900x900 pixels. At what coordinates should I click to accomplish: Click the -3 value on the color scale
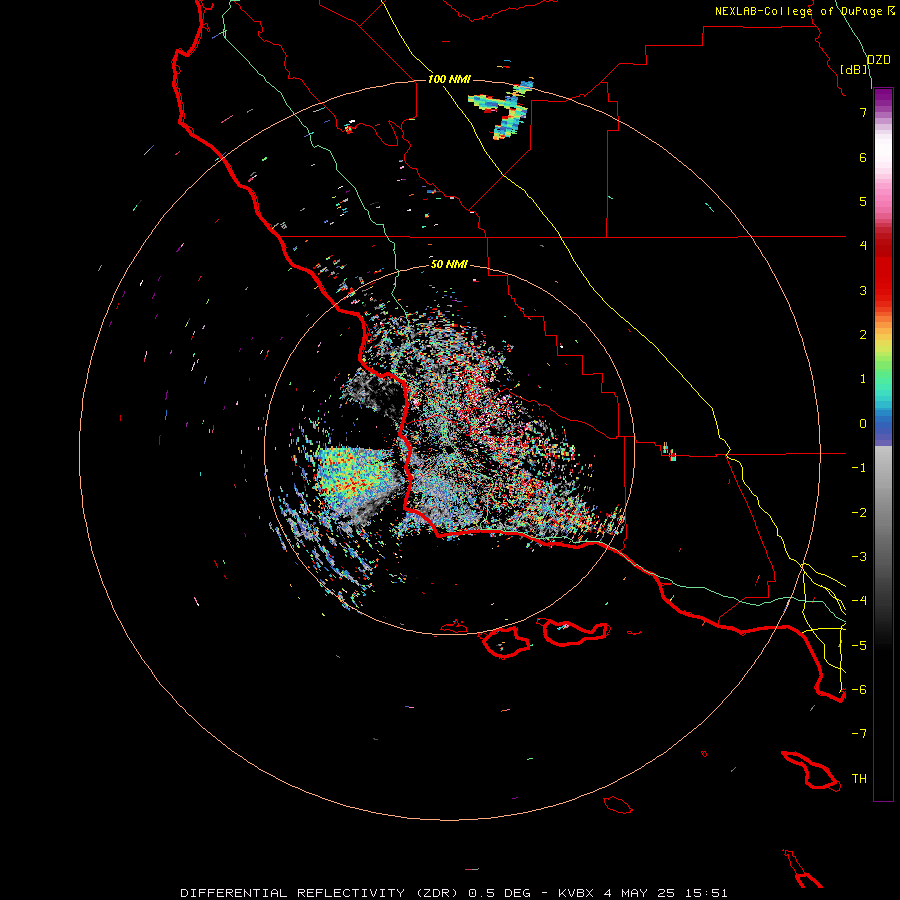(859, 557)
